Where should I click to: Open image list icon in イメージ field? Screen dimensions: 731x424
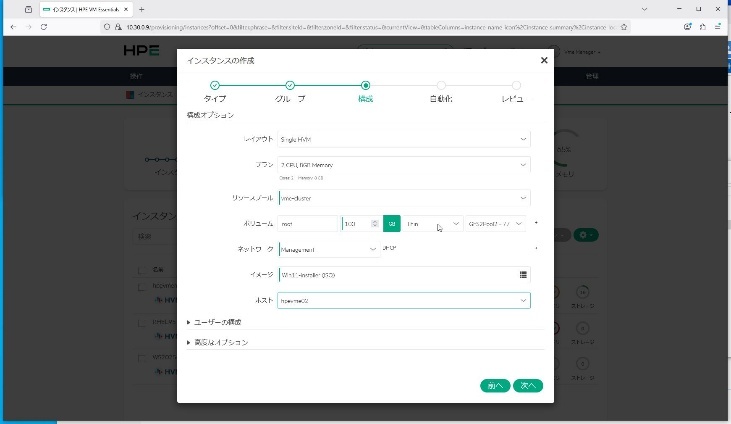(x=523, y=274)
